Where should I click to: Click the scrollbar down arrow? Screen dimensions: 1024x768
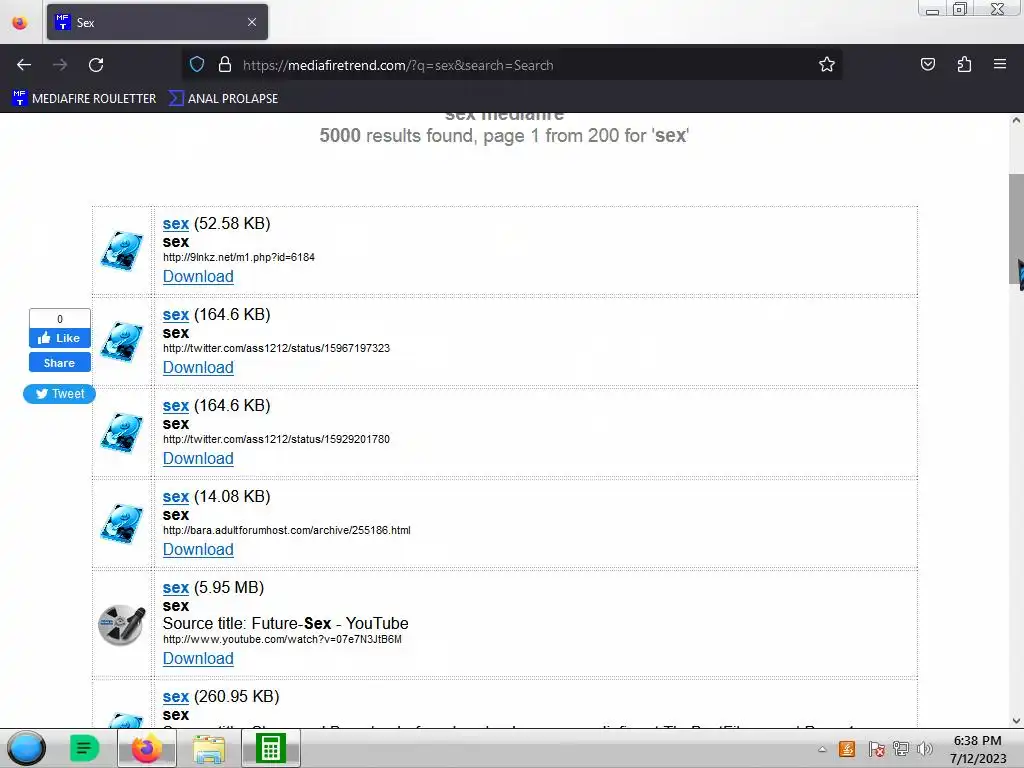pos(1016,721)
